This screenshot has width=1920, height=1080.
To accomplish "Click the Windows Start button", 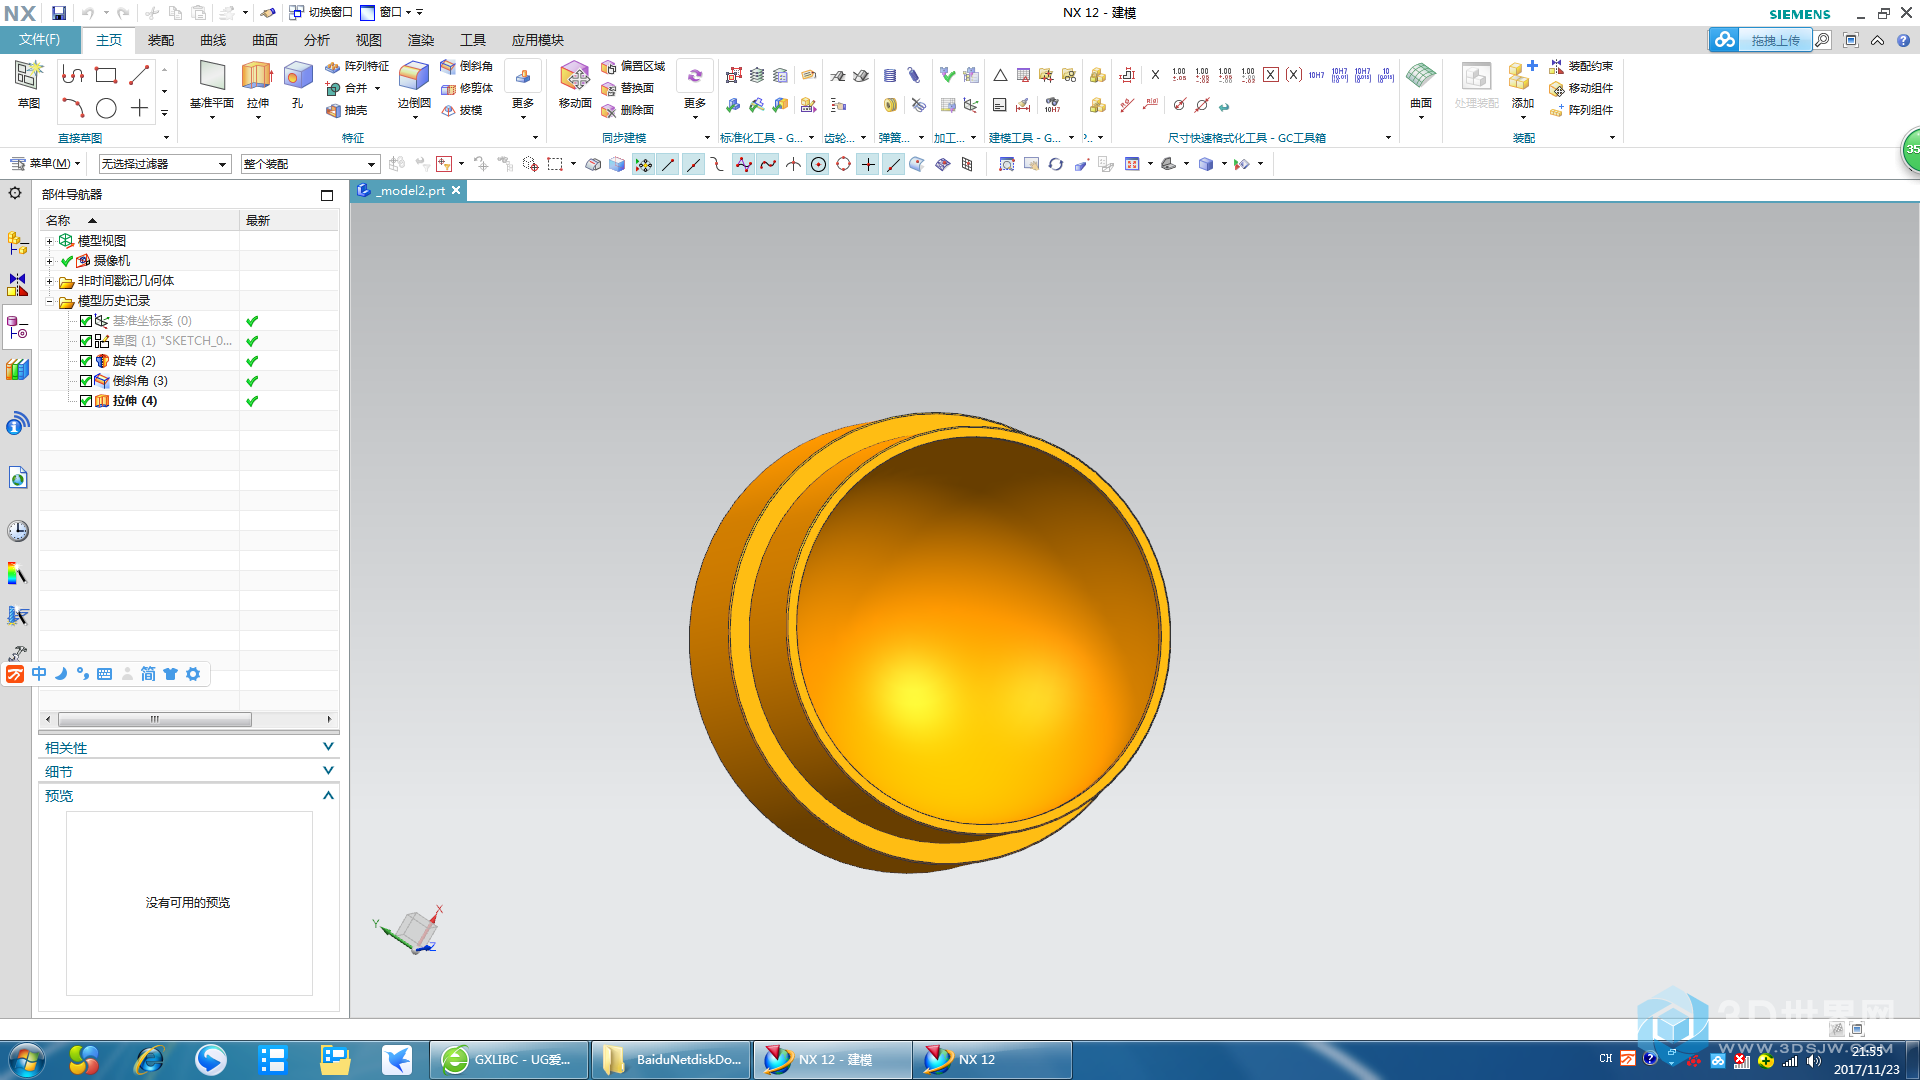I will [x=26, y=1059].
